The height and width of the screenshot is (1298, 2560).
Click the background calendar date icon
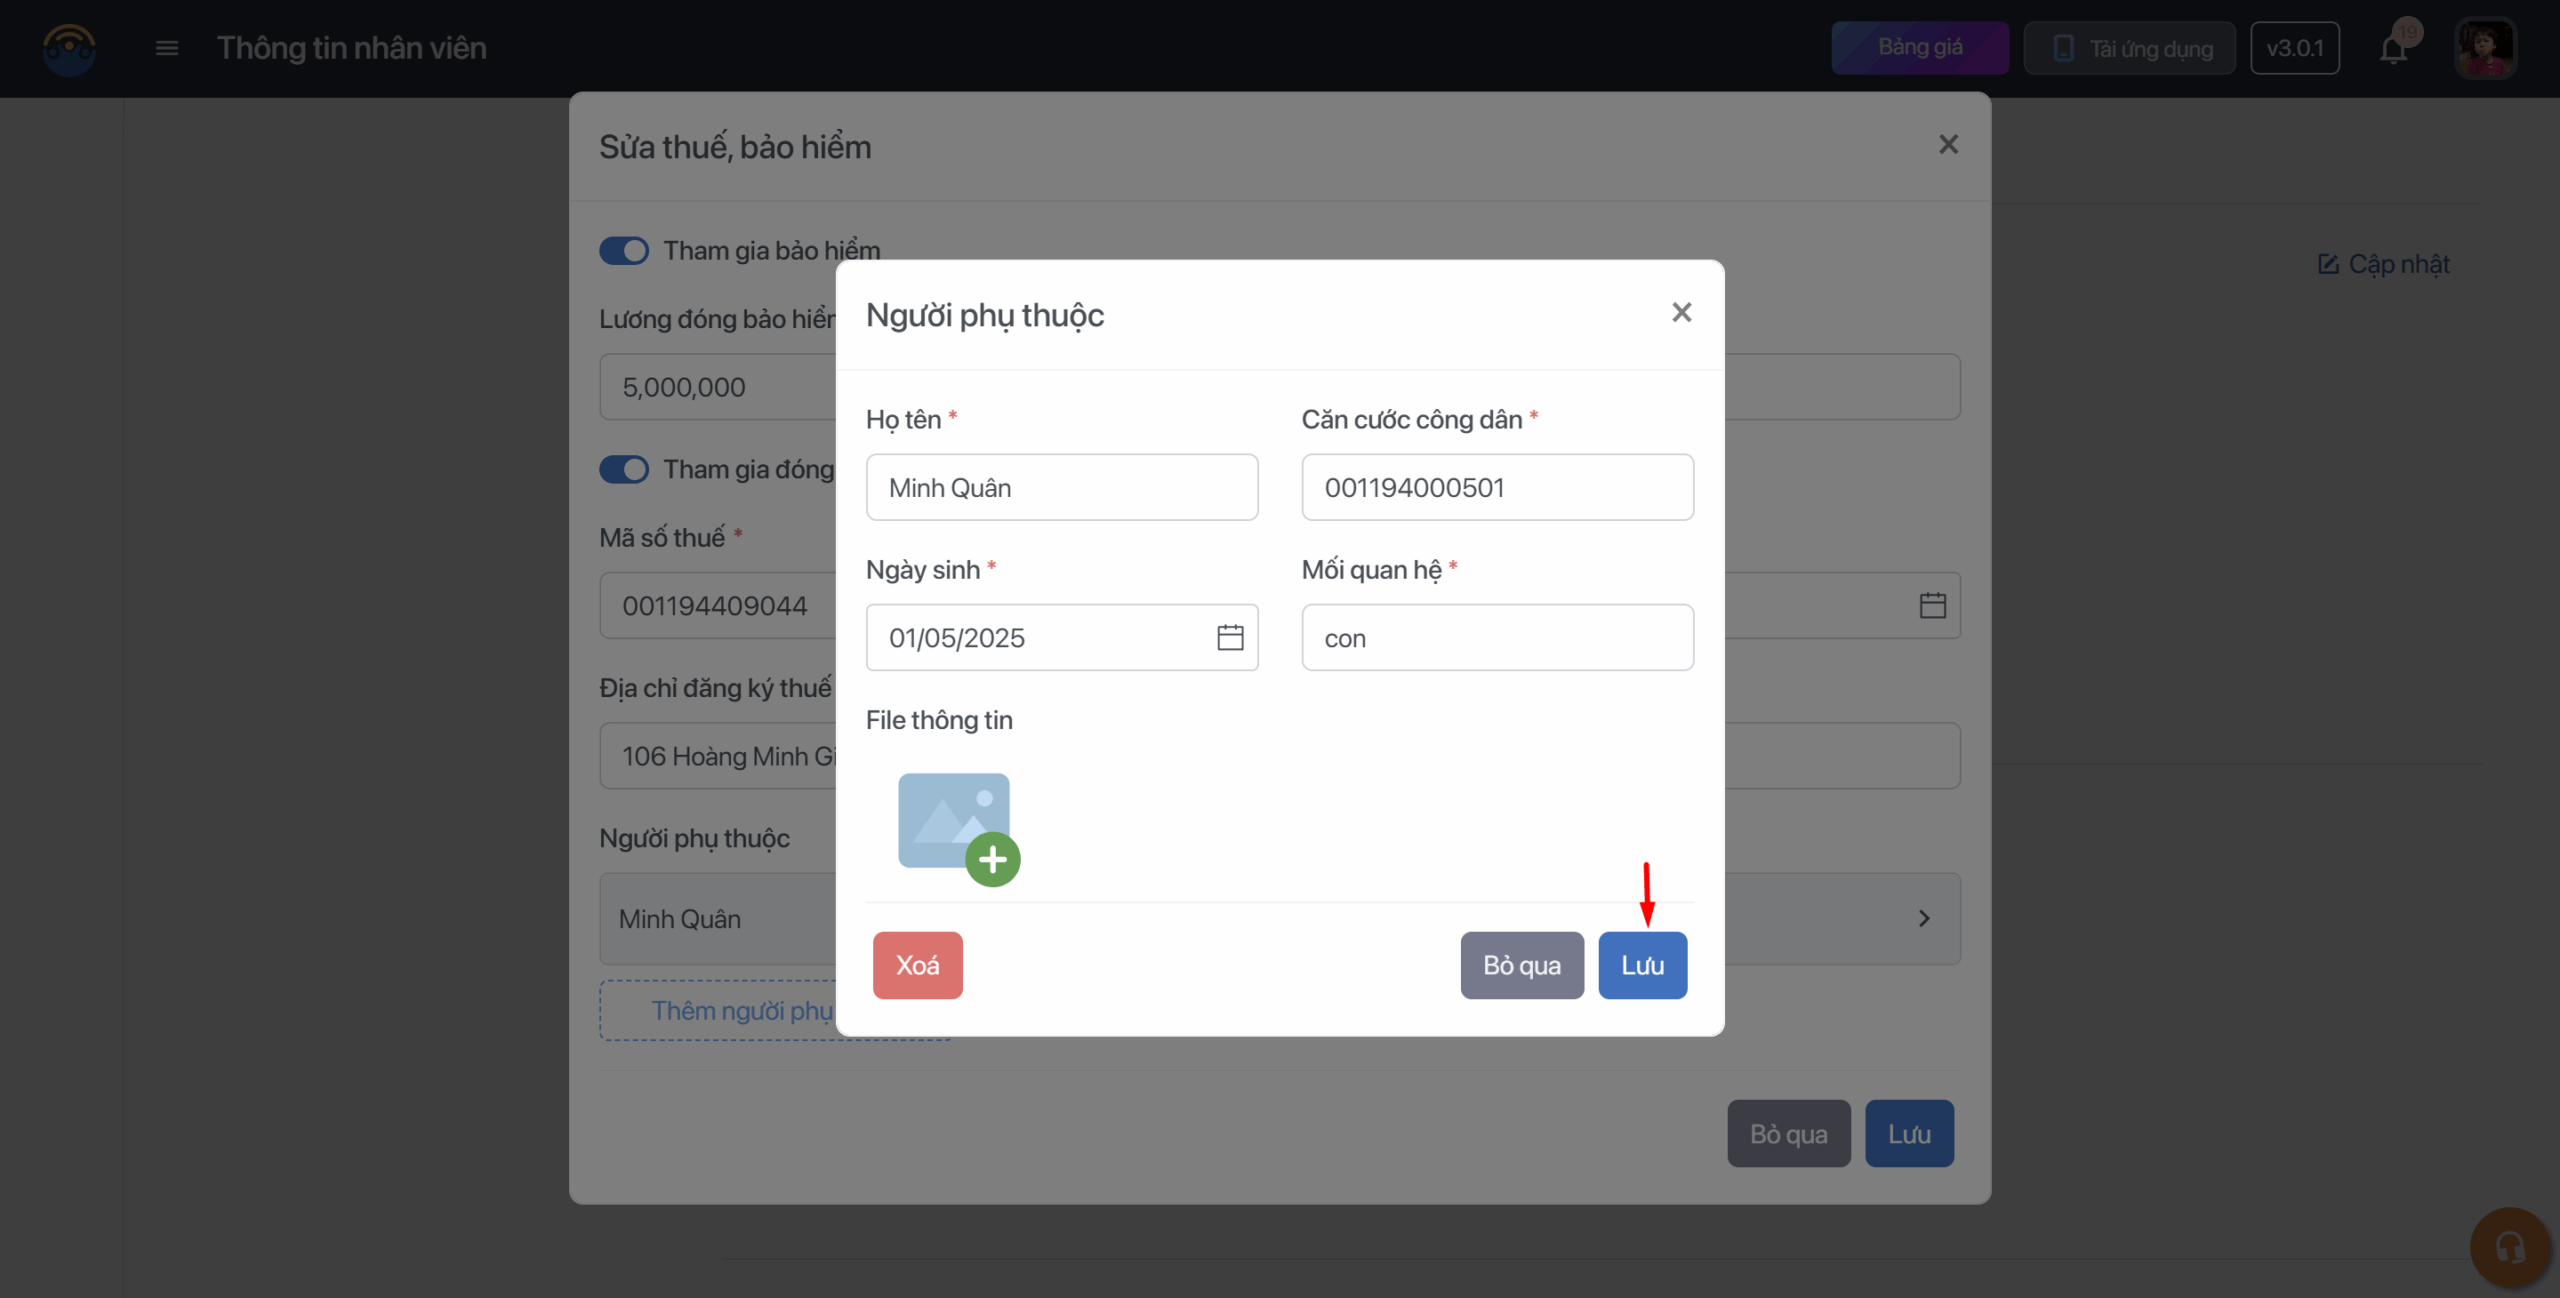[x=1932, y=605]
